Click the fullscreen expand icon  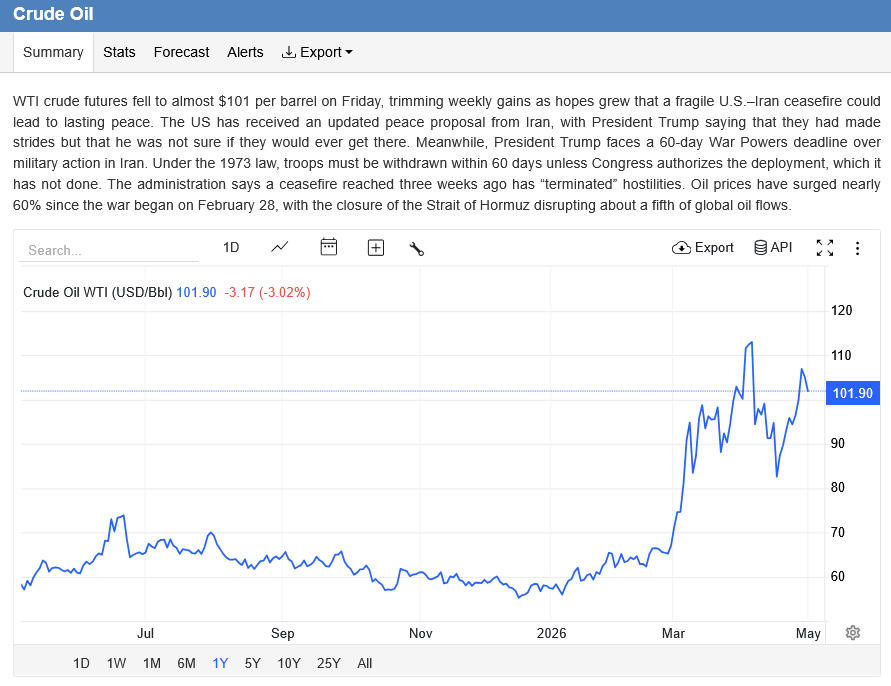click(x=825, y=248)
